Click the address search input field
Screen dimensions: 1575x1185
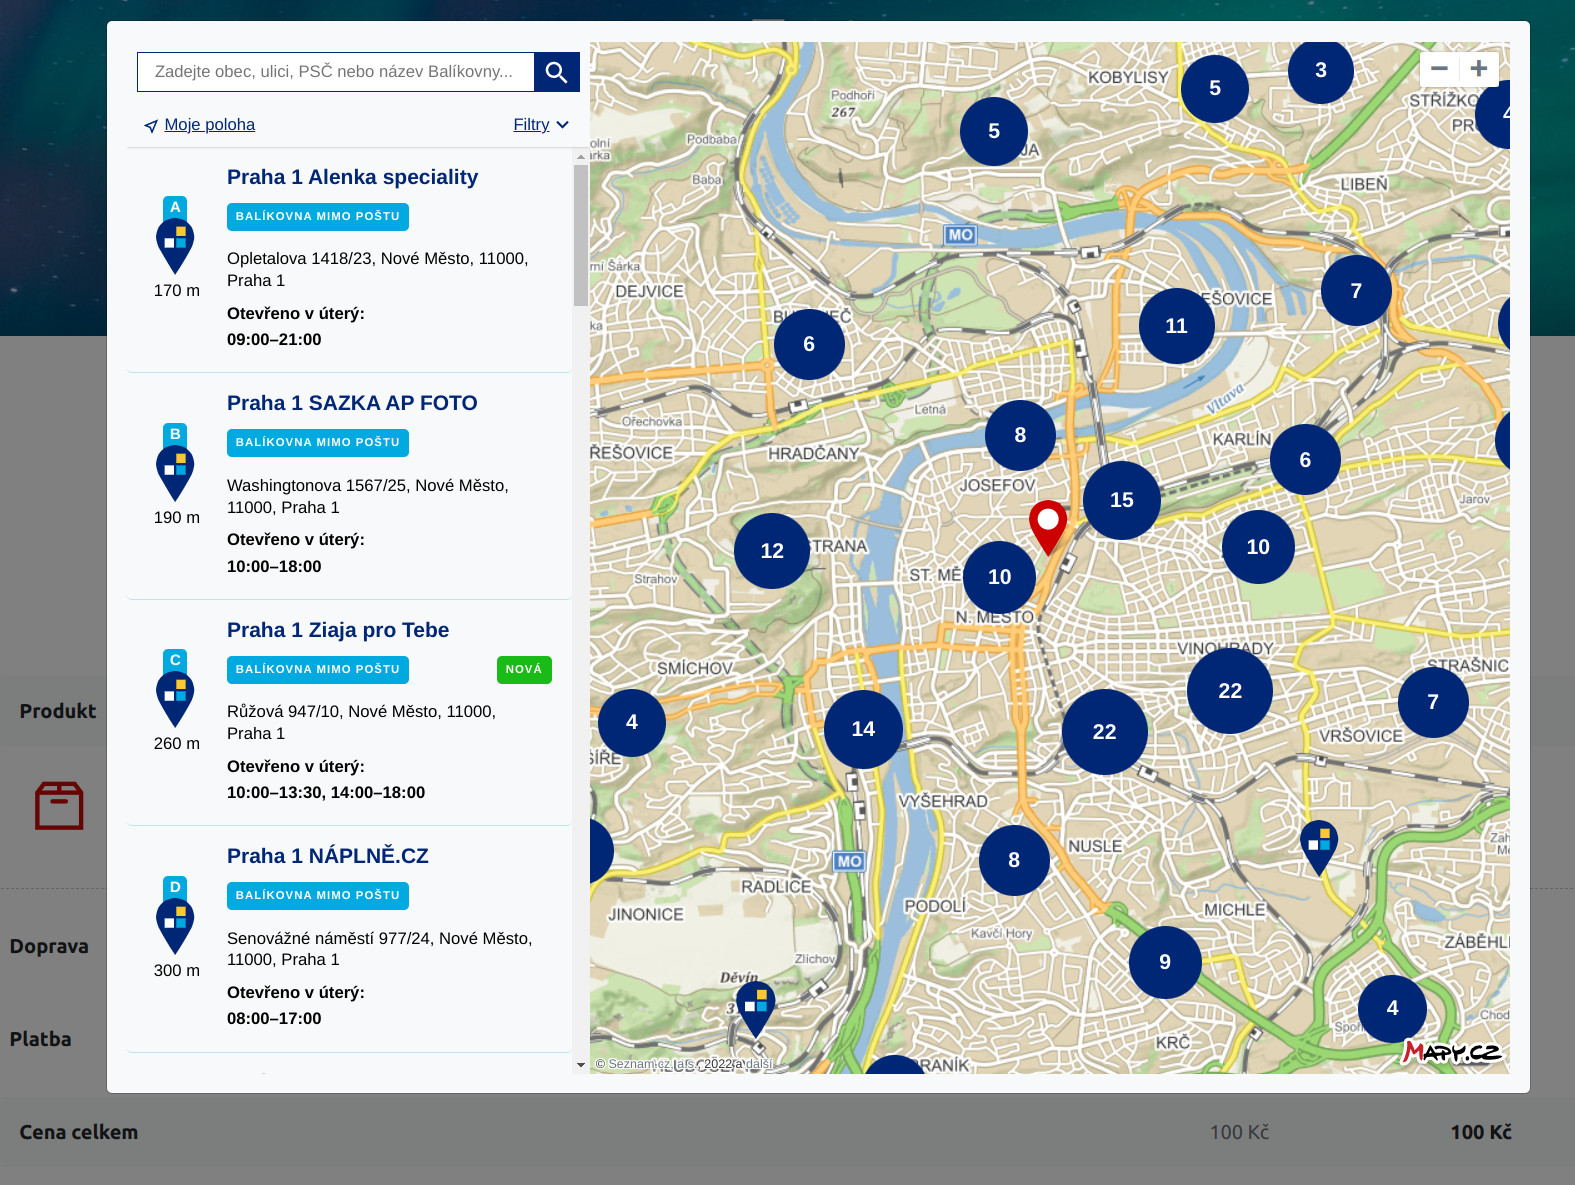[x=336, y=72]
